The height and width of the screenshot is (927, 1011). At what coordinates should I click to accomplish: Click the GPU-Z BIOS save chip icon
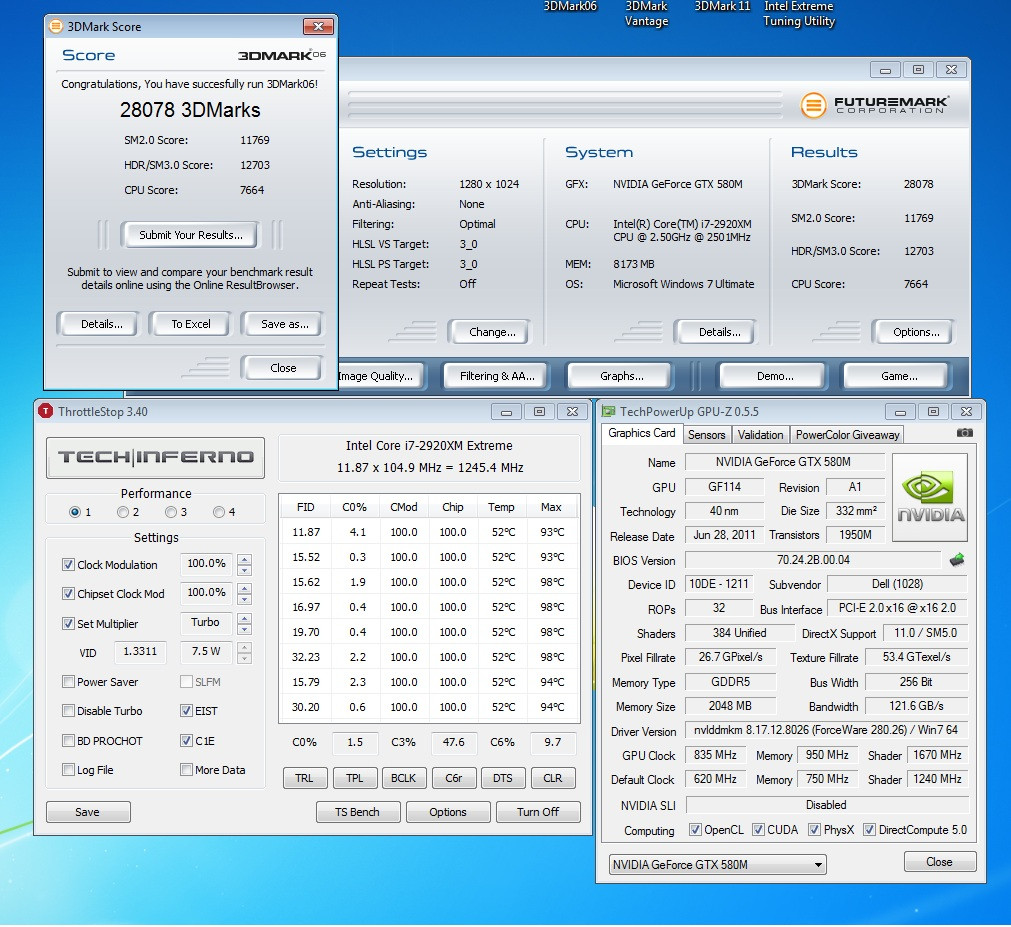957,560
